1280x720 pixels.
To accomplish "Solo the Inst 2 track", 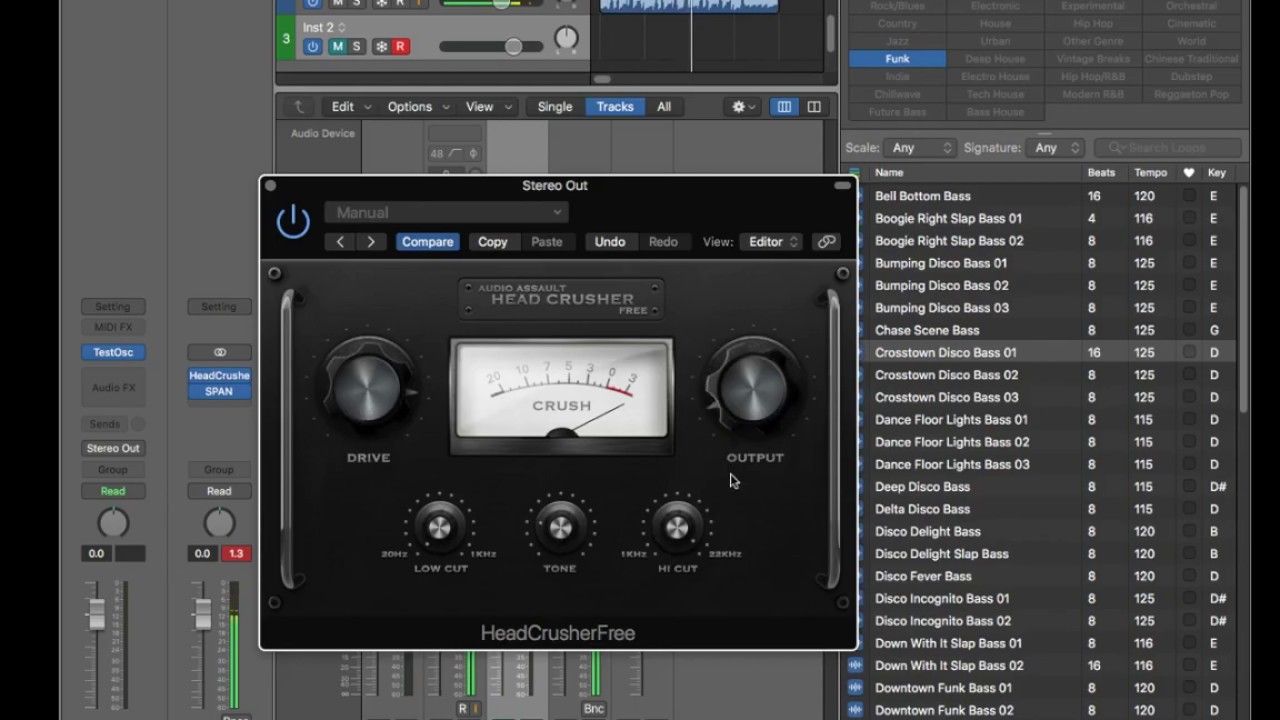I will coord(356,47).
